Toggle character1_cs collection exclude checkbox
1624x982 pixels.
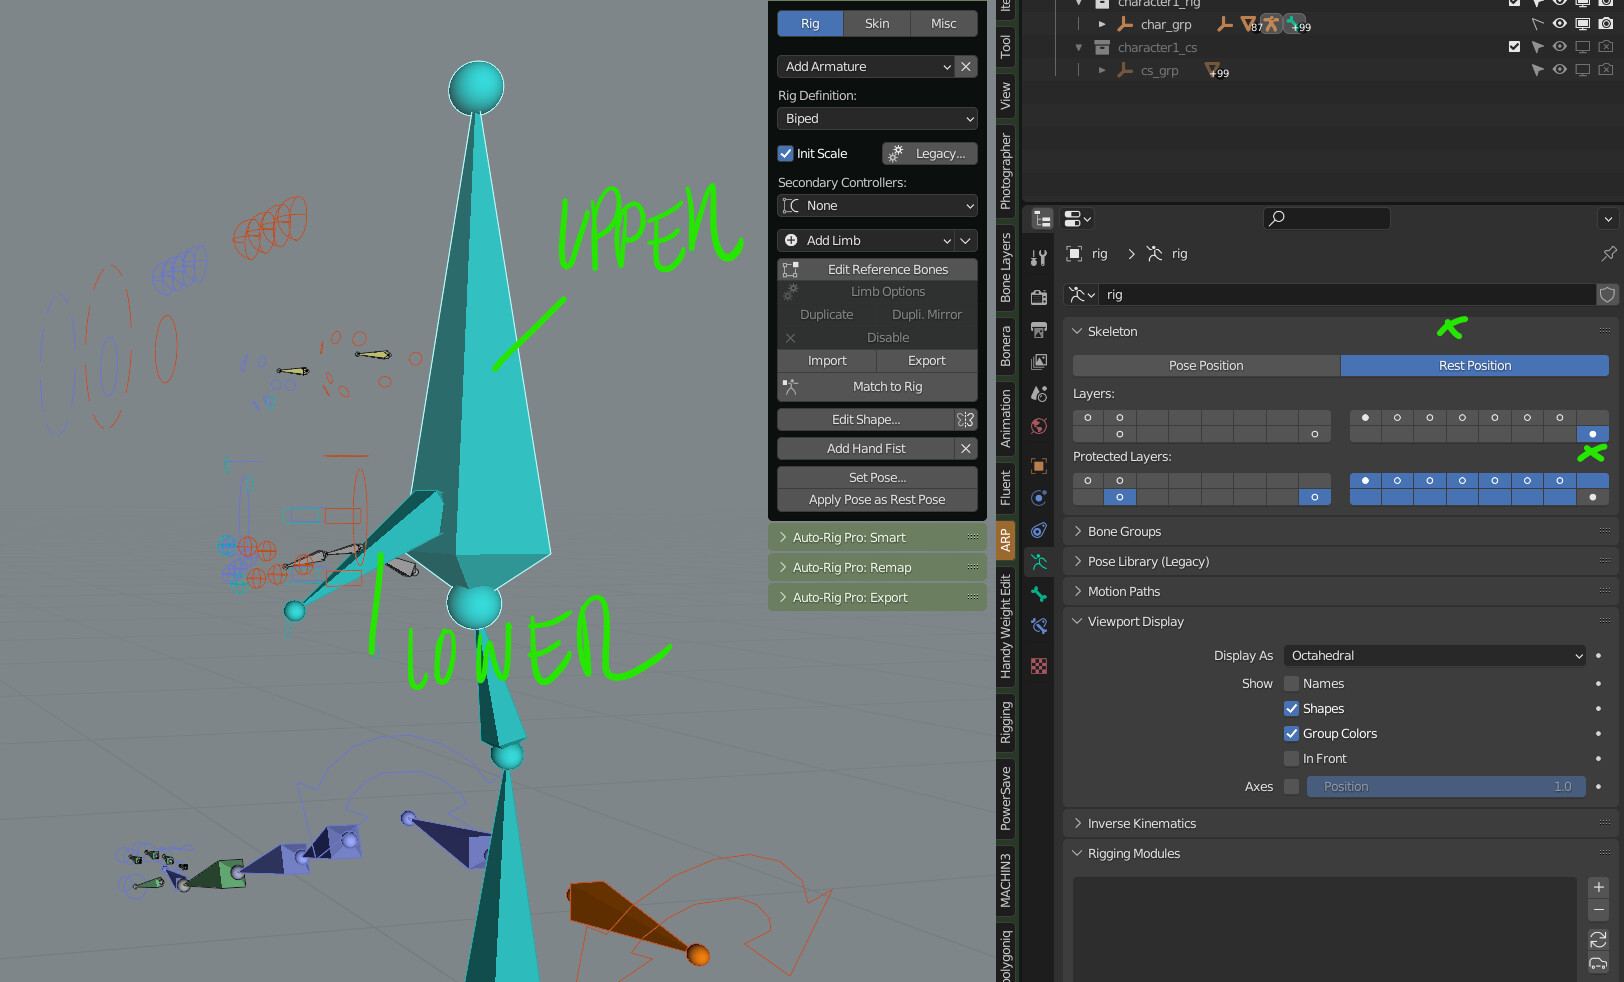[1514, 47]
